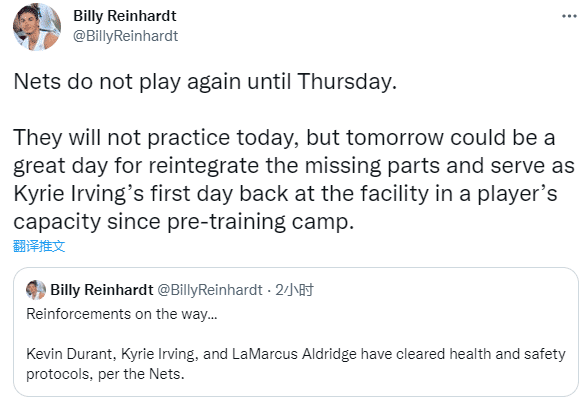Image resolution: width=583 pixels, height=398 pixels.
Task: Click the 'great day for reintegrate' line
Action: pyautogui.click(x=294, y=166)
